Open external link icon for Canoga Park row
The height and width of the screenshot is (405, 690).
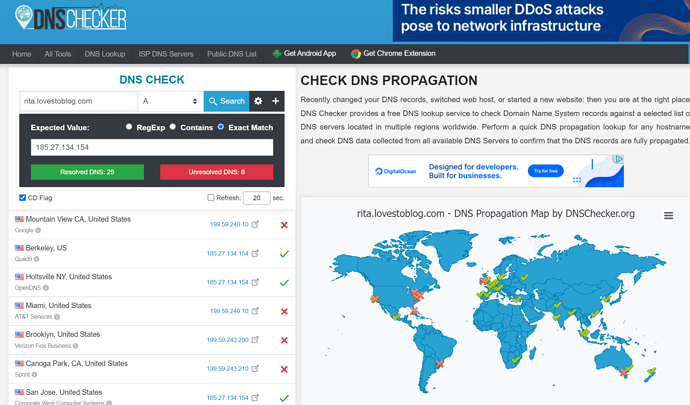click(255, 368)
